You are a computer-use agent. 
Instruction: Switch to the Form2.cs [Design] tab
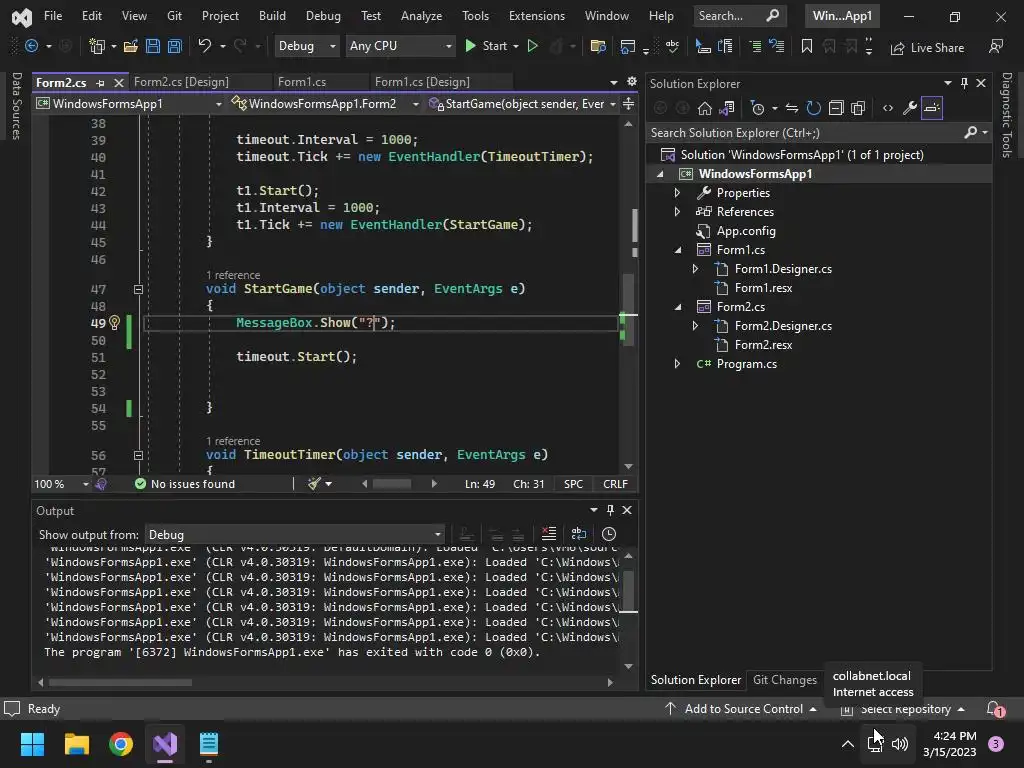click(x=182, y=82)
